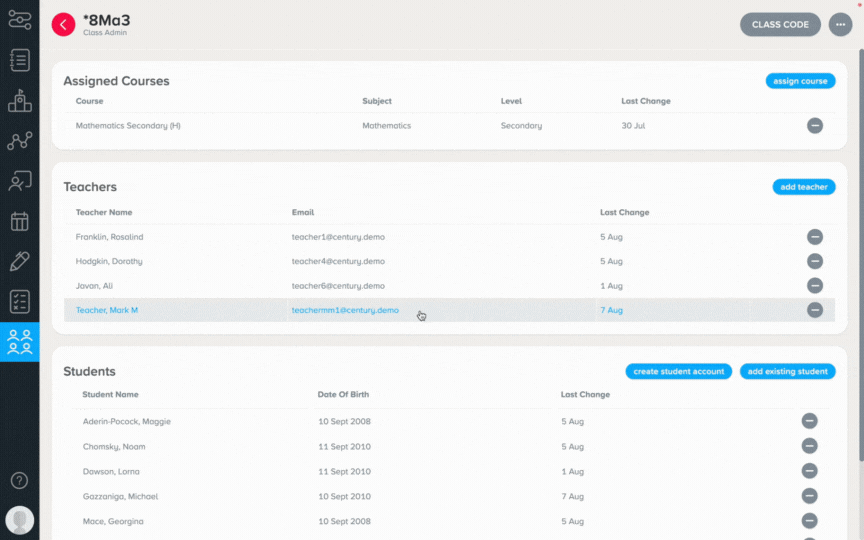The width and height of the screenshot is (864, 540).
Task: Remove student Aderin-Pocock, Maggie
Action: (x=809, y=421)
